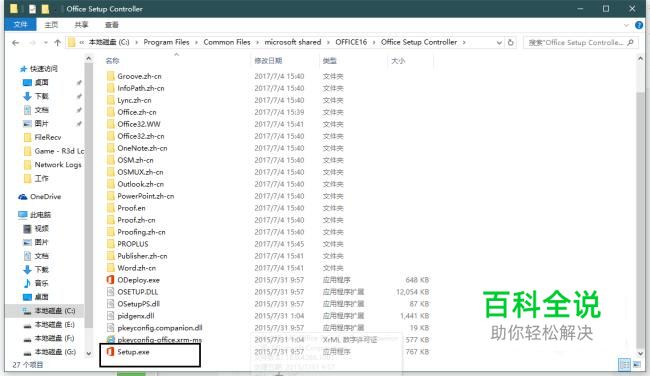Viewport: 650px width, 376px height.
Task: Select the Groove.zh-cn folder icon
Action: [x=110, y=76]
